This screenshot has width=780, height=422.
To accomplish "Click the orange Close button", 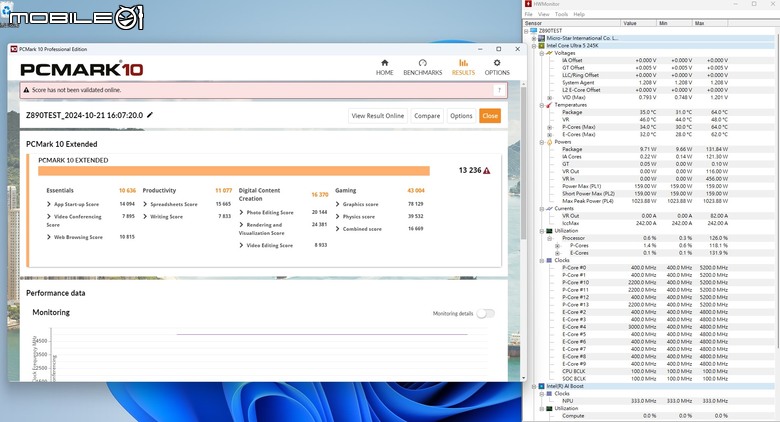I will 490,115.
